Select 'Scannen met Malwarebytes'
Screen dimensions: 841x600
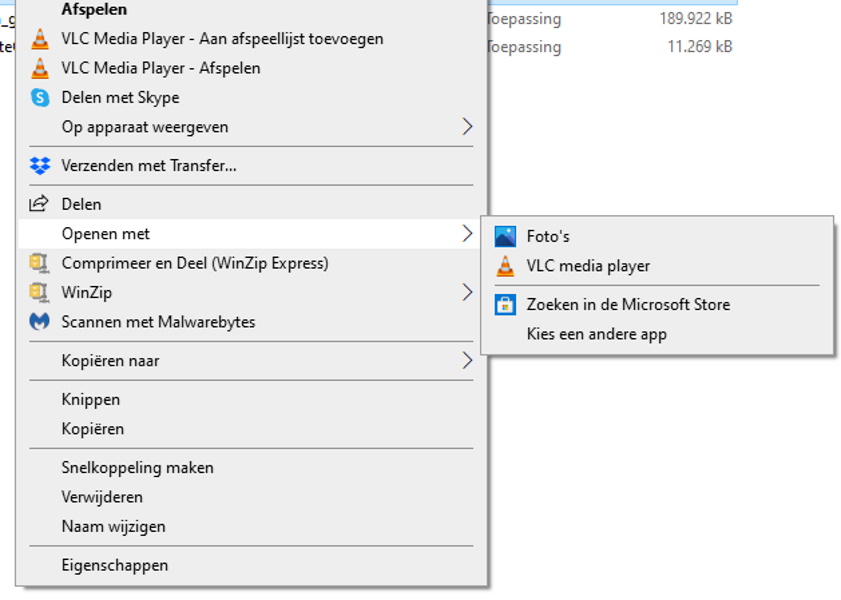coord(252,322)
